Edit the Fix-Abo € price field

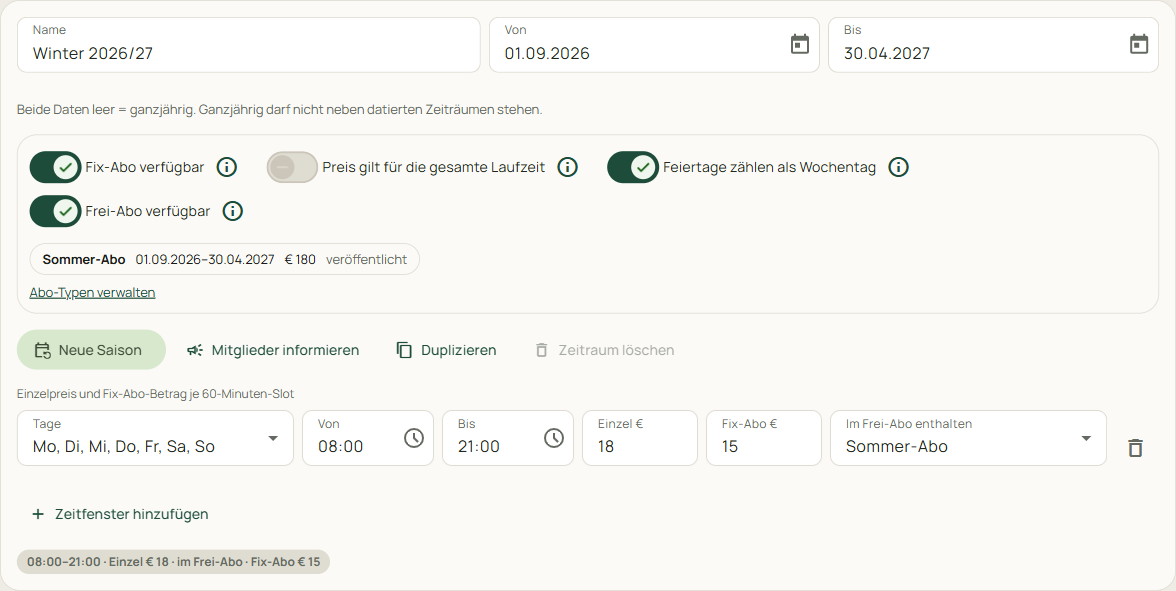click(x=764, y=438)
